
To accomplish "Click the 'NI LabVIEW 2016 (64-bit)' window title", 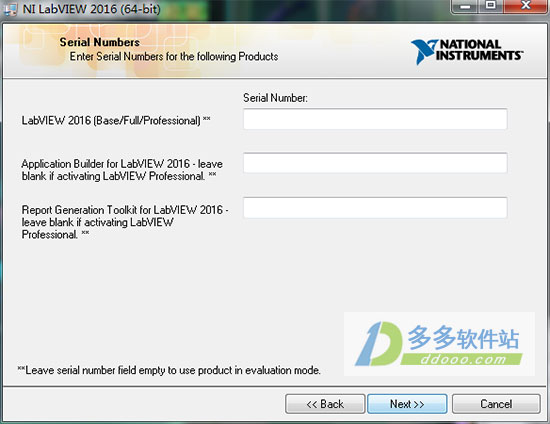I will (x=92, y=9).
